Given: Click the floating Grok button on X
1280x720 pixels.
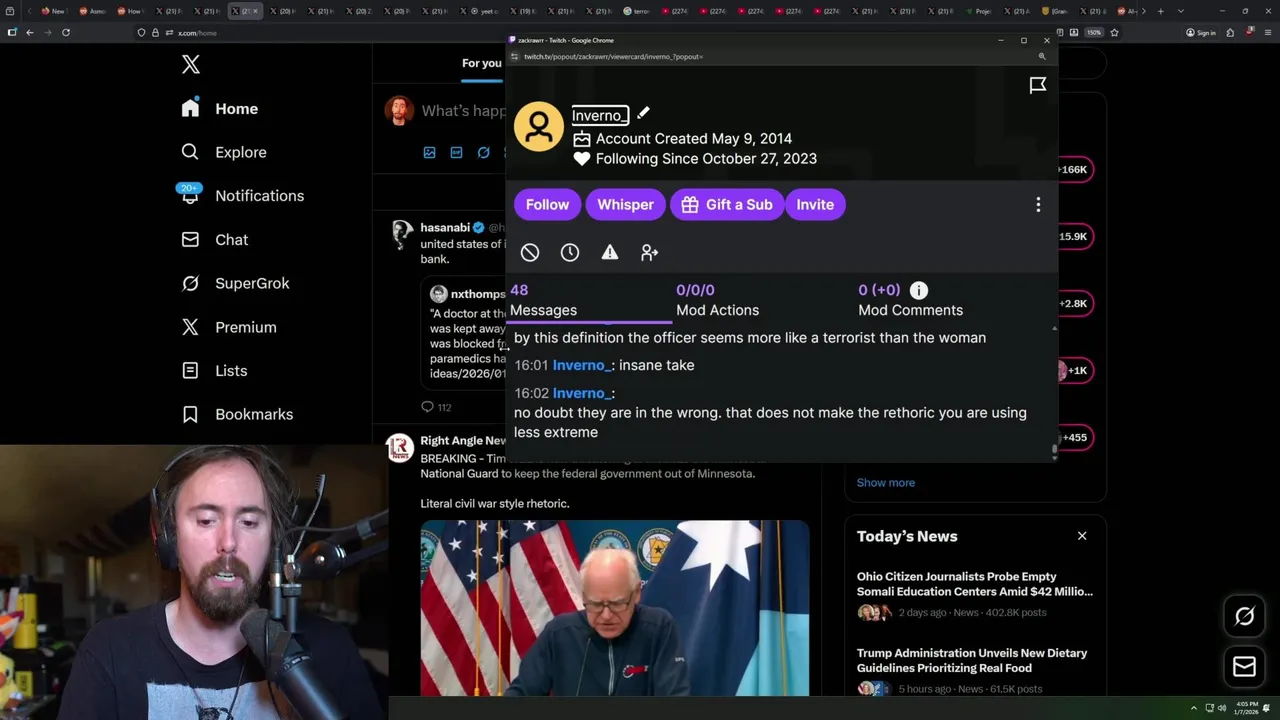Looking at the screenshot, I should 1244,616.
